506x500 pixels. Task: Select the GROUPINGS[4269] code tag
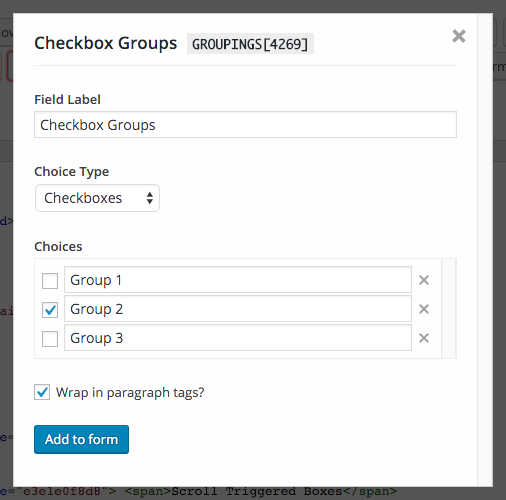coord(250,44)
